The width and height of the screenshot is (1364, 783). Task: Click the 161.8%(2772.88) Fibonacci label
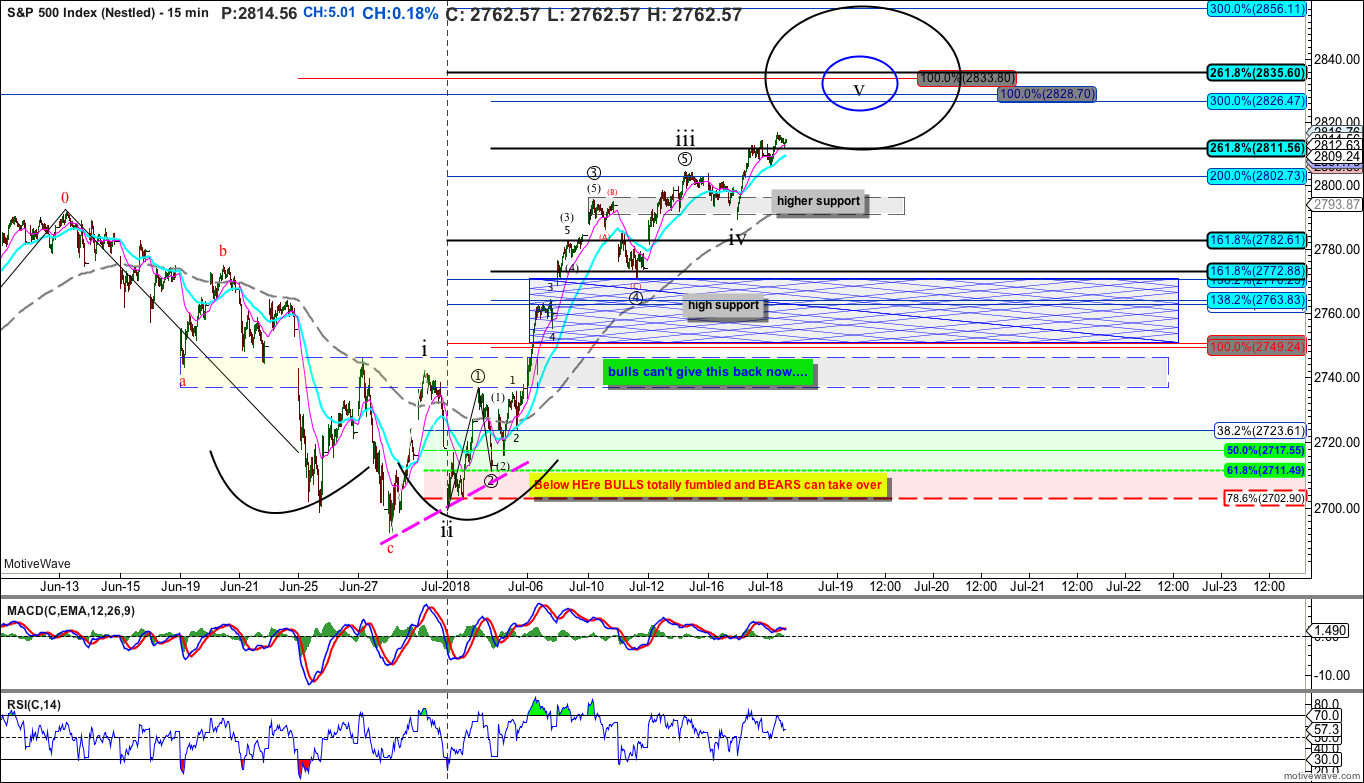[x=1257, y=271]
